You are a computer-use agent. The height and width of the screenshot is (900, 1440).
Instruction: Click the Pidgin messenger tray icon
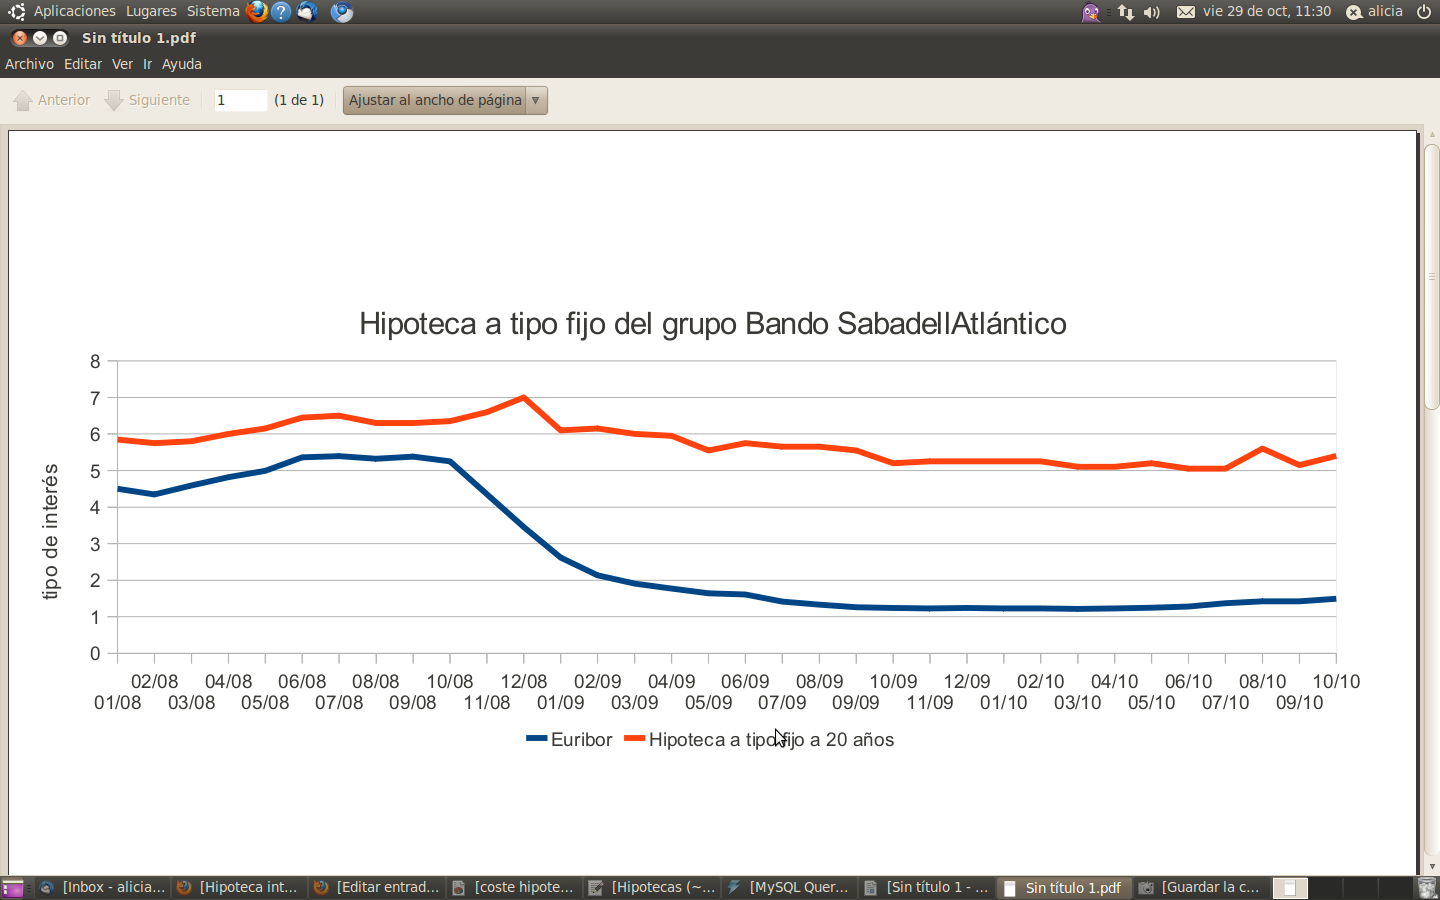(x=1090, y=12)
